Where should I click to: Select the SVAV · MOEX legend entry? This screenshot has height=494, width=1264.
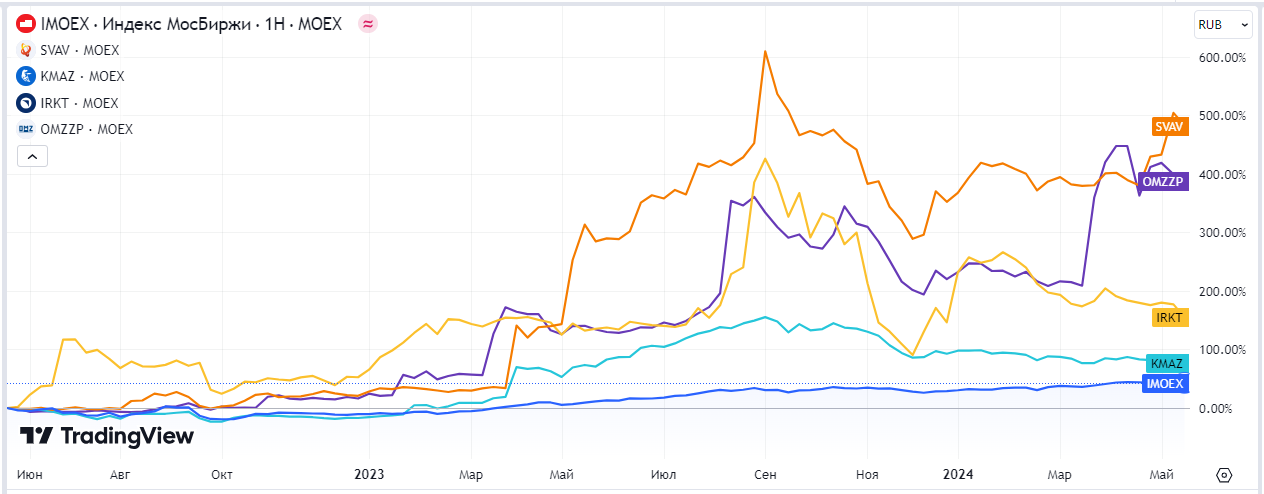coord(82,50)
